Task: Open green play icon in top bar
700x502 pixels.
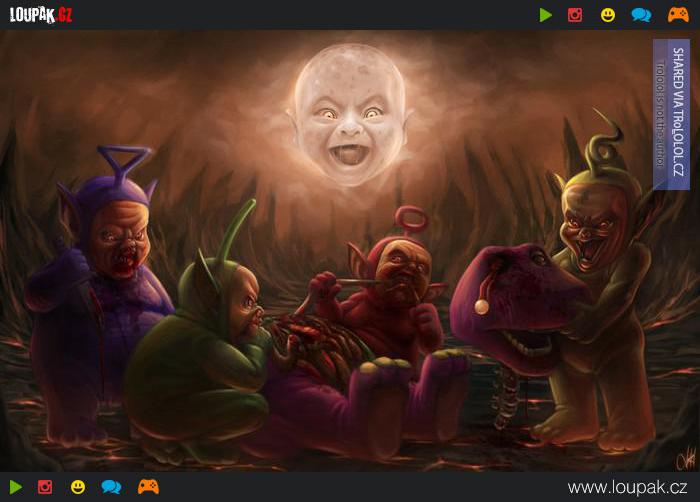Action: click(x=546, y=15)
